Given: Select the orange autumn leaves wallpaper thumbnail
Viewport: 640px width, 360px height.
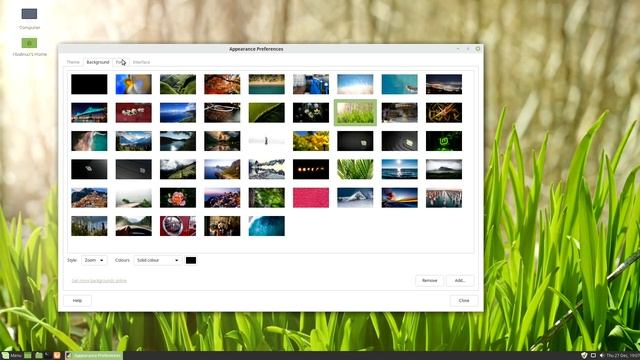Looking at the screenshot, I should 222,84.
